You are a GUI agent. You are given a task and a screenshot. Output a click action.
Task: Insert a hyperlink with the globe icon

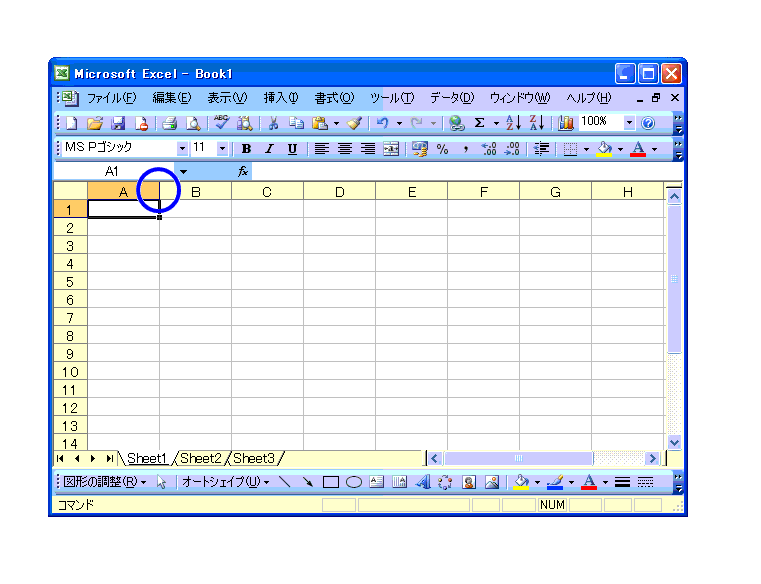(x=456, y=123)
